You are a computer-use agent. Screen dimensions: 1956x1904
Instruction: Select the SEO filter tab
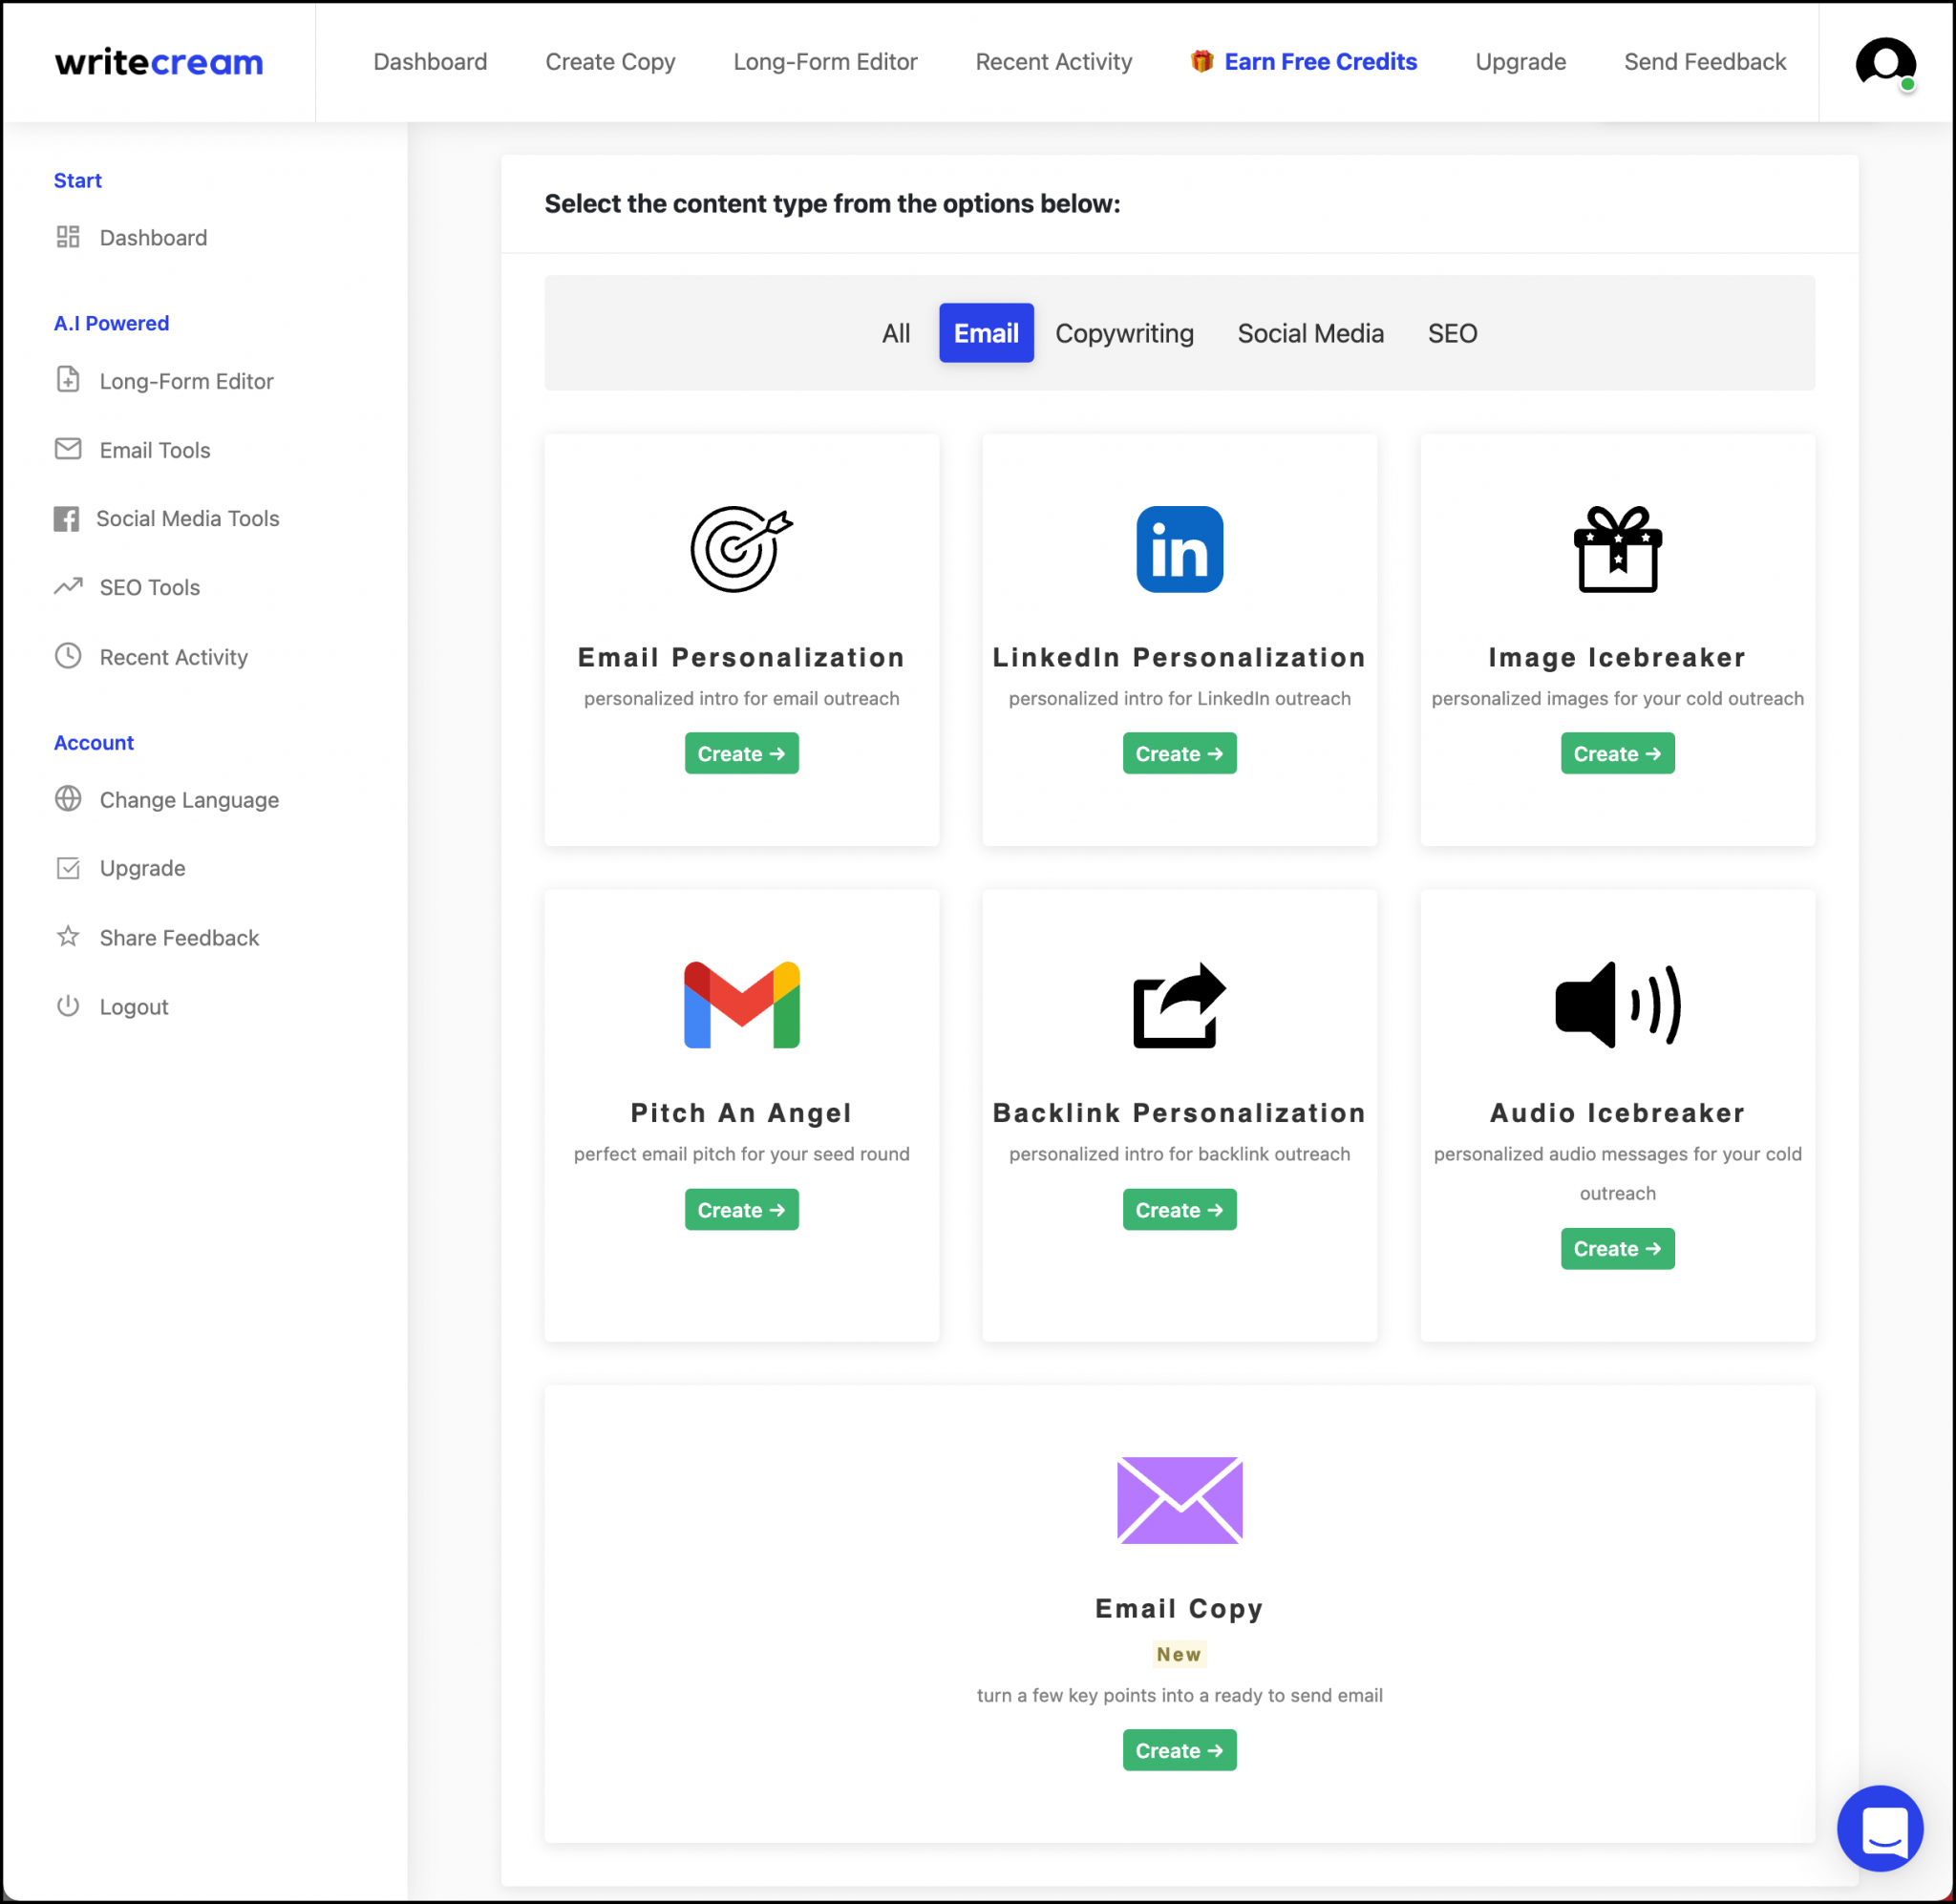1452,333
